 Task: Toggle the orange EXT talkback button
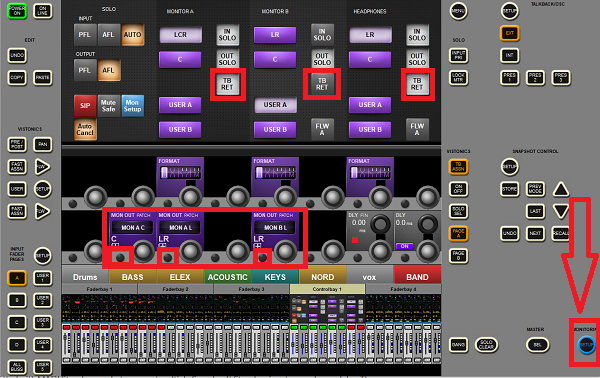(509, 33)
